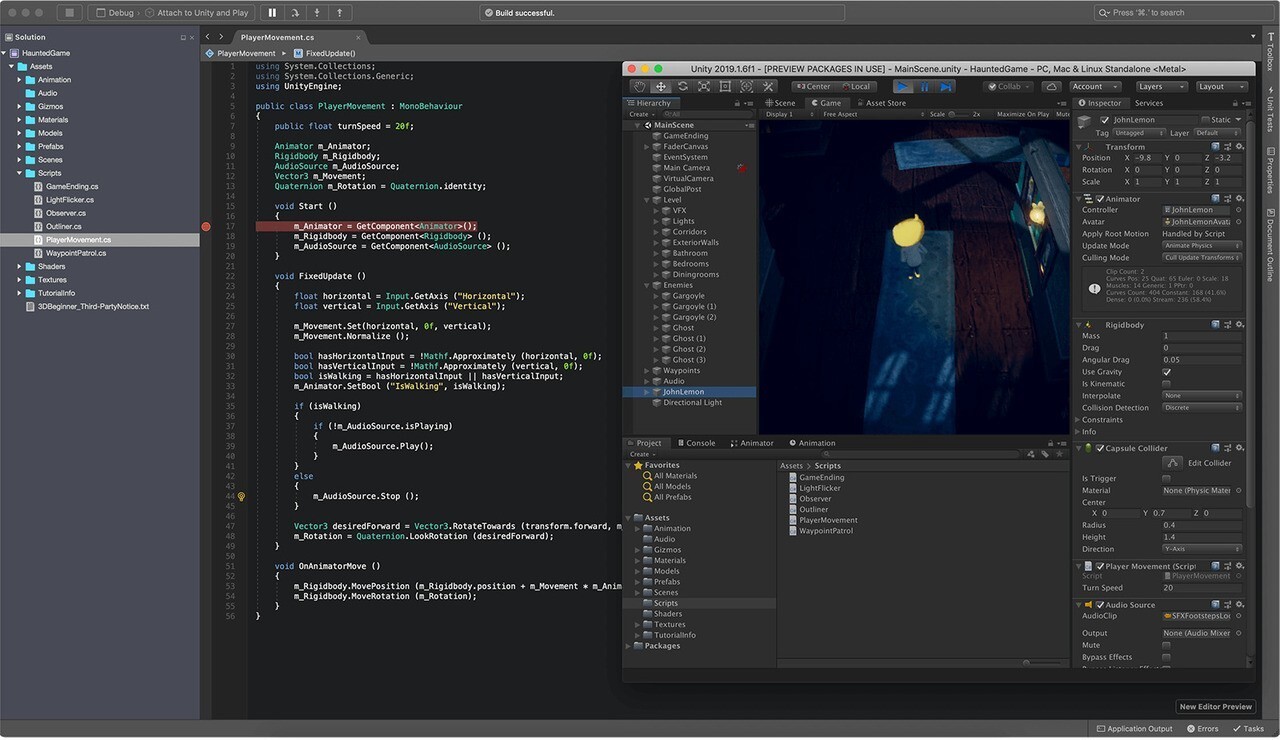This screenshot has height=740, width=1280.
Task: Switch to the Console tab
Action: 696,443
